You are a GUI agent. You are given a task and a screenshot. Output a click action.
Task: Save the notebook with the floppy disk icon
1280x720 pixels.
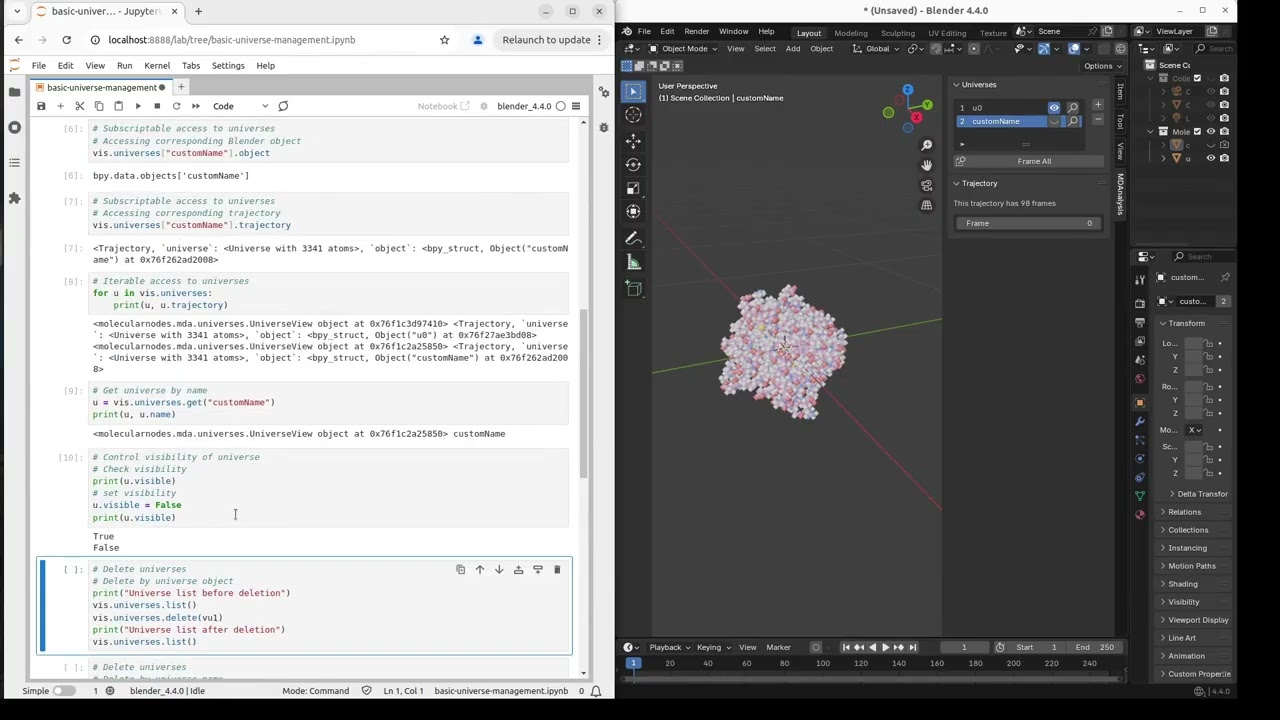coord(41,106)
